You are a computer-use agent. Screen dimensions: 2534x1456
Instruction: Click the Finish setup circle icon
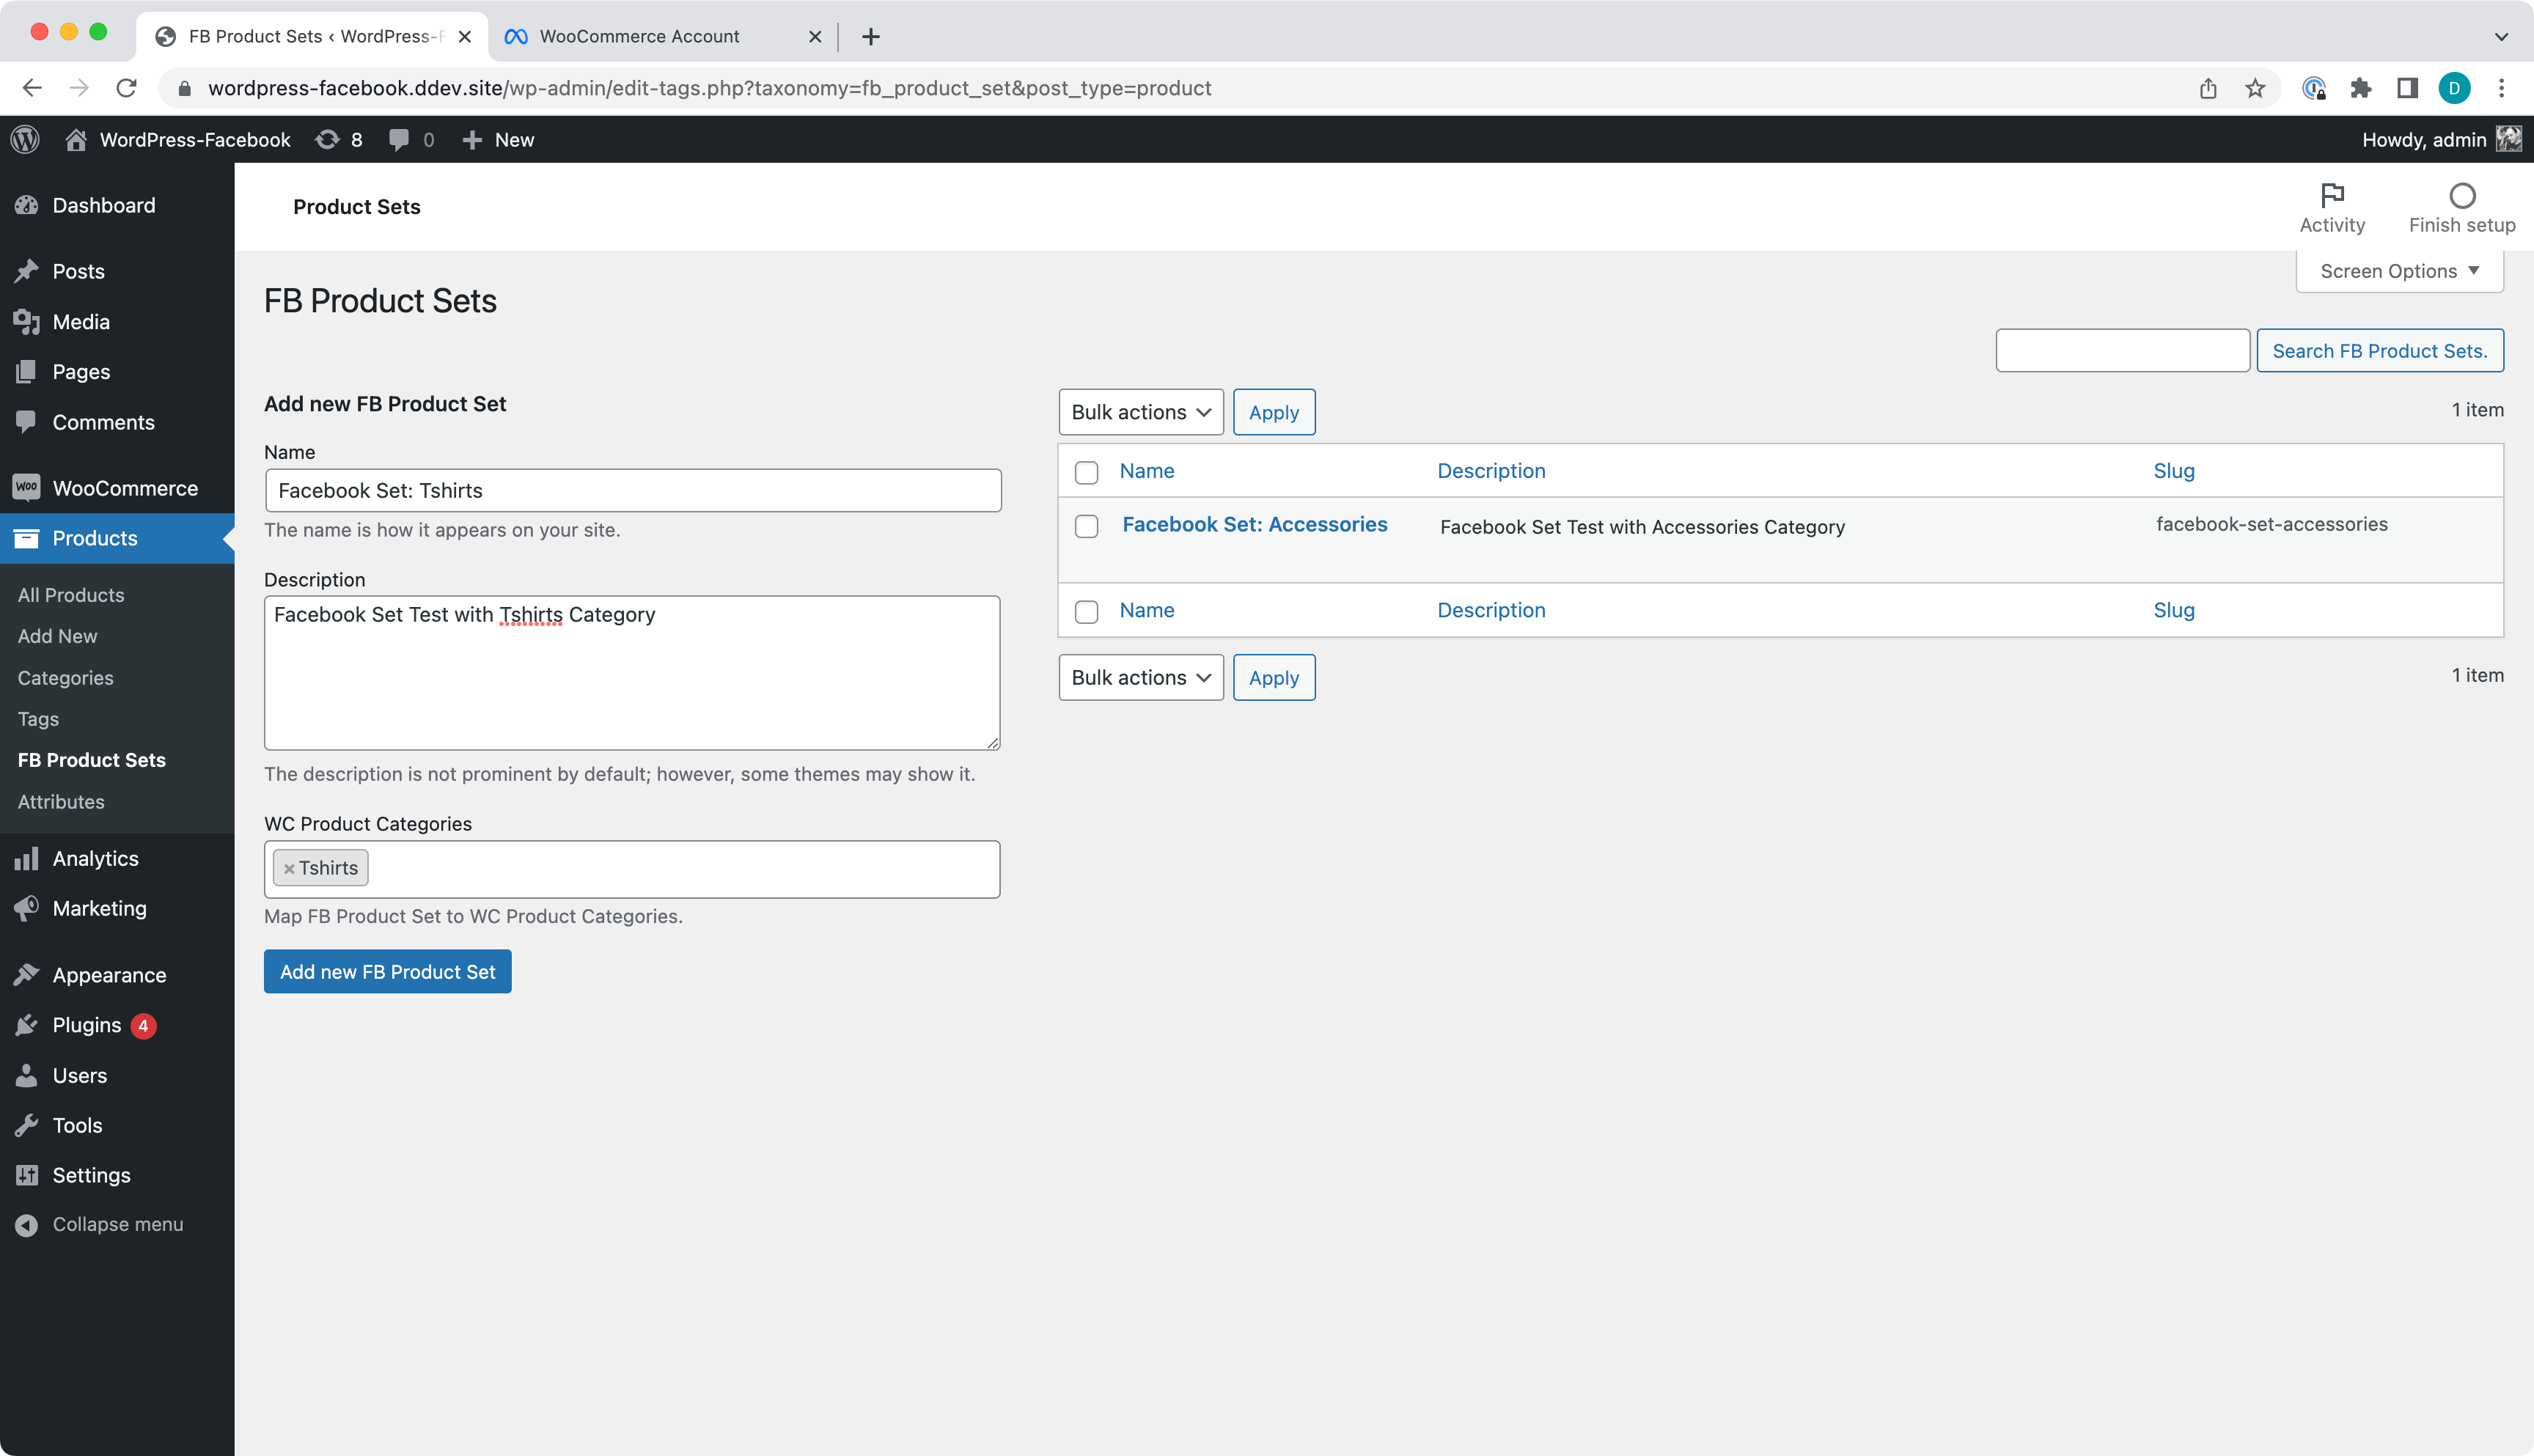coord(2462,195)
